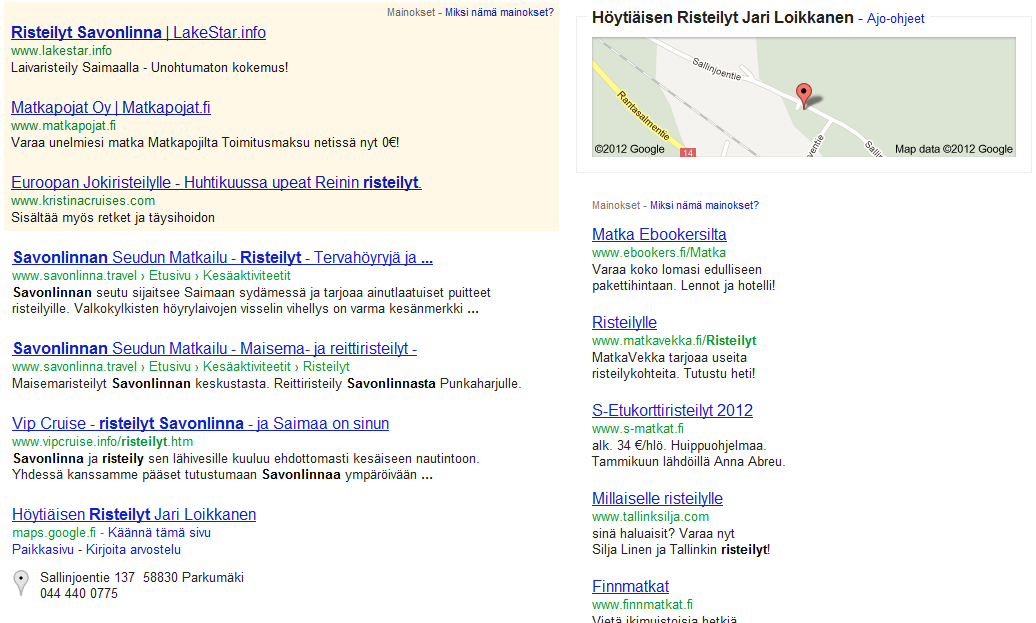The width and height of the screenshot is (1036, 623).
Task: Click www.vipcruise.info/risteilyt.htm URL
Action: [102, 442]
